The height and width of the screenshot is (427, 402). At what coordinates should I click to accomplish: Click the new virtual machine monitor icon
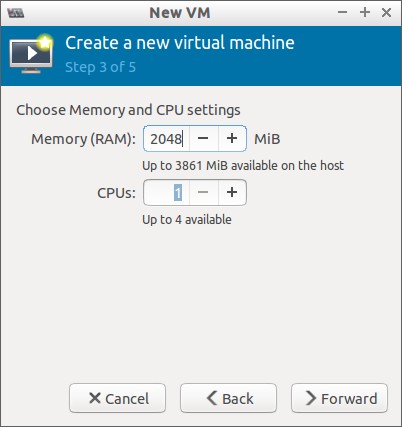tap(31, 54)
